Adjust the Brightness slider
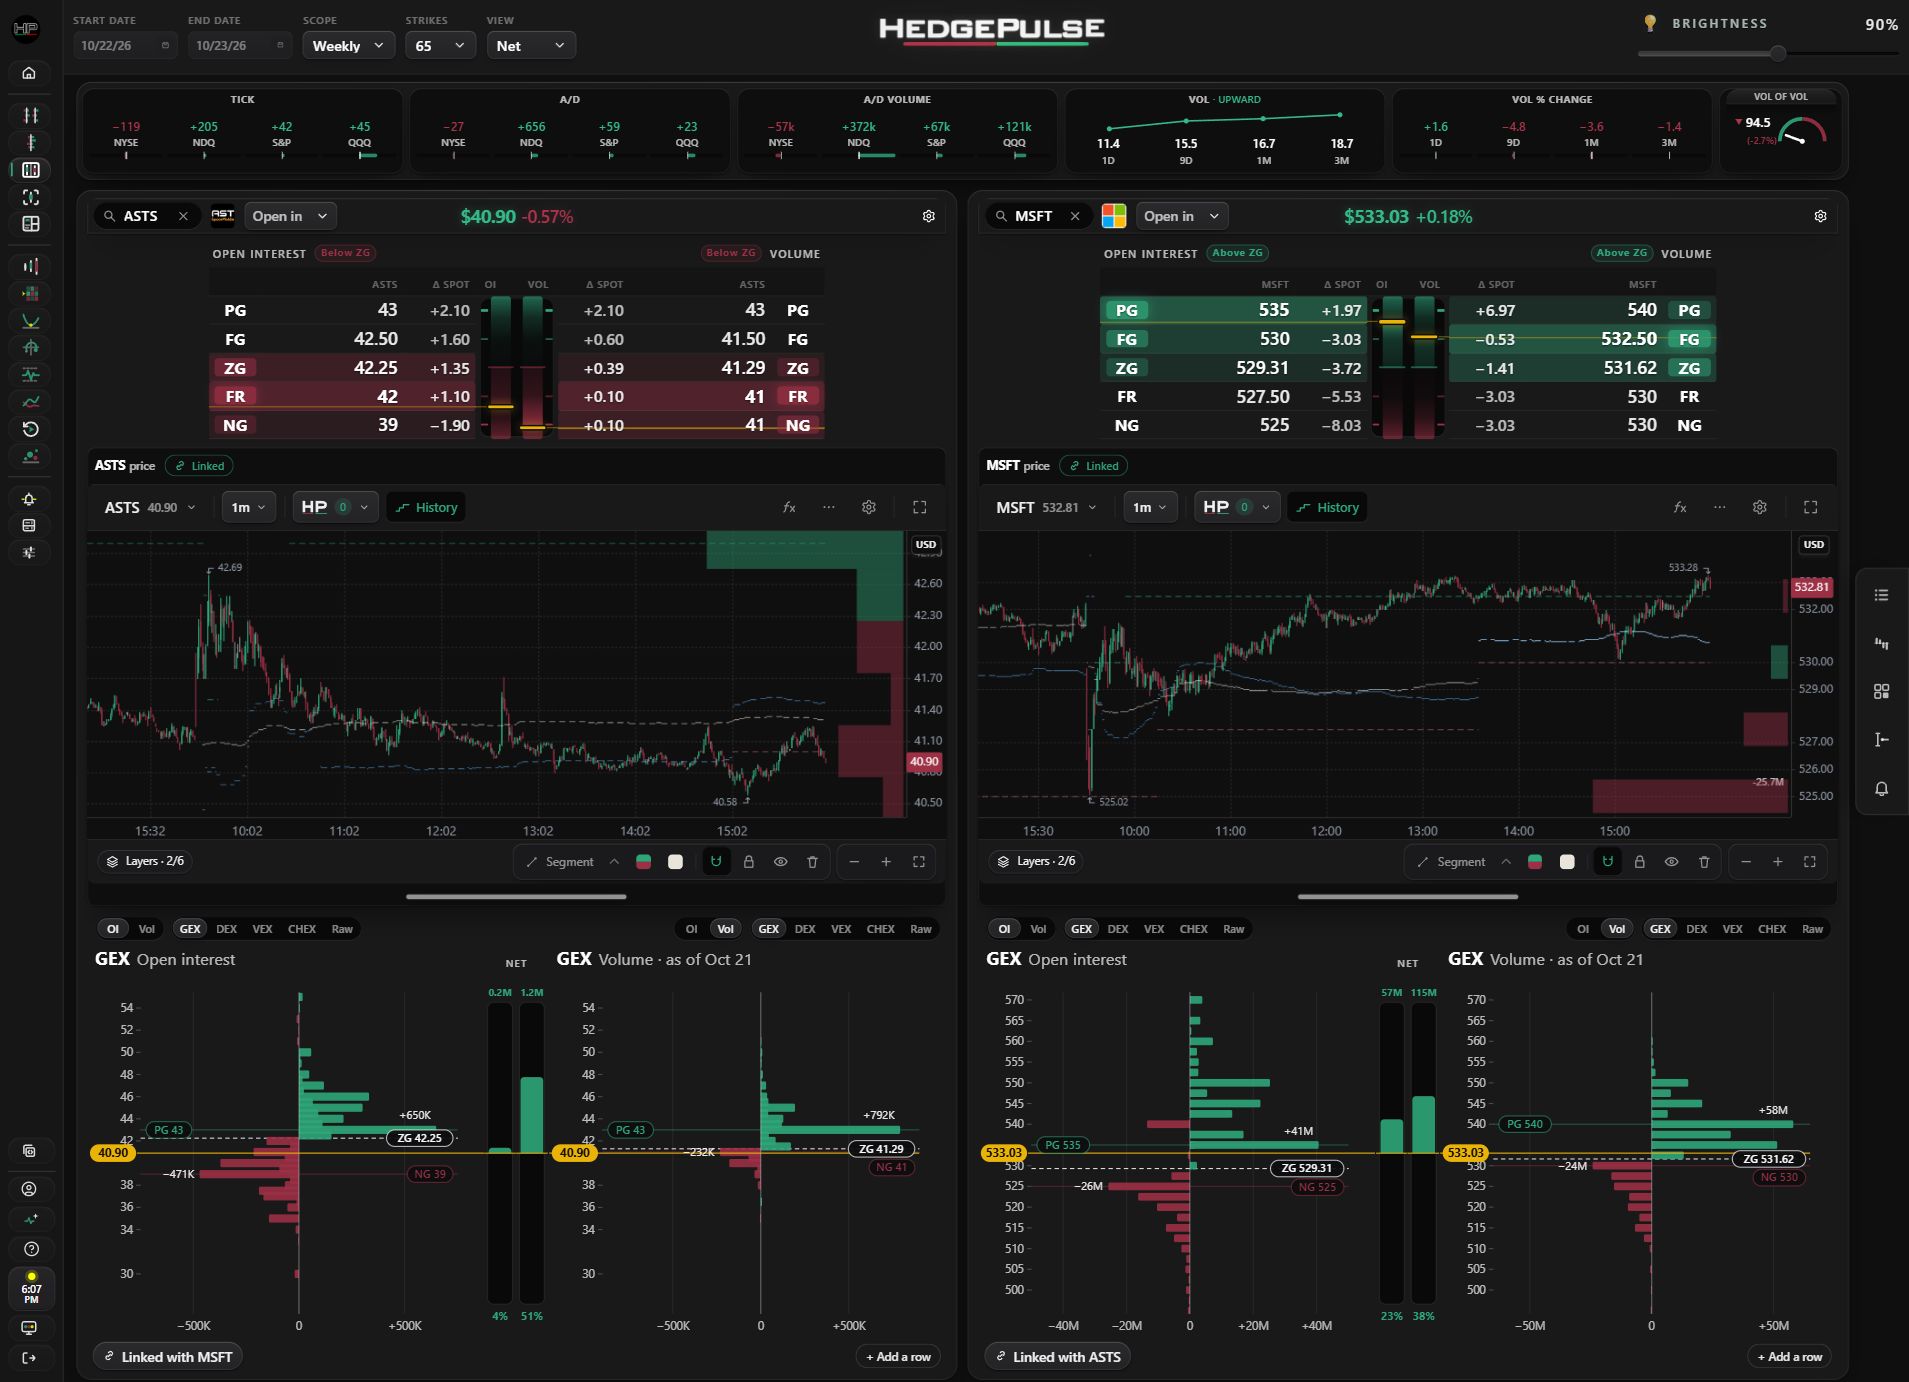Viewport: 1909px width, 1382px height. pyautogui.click(x=1767, y=53)
